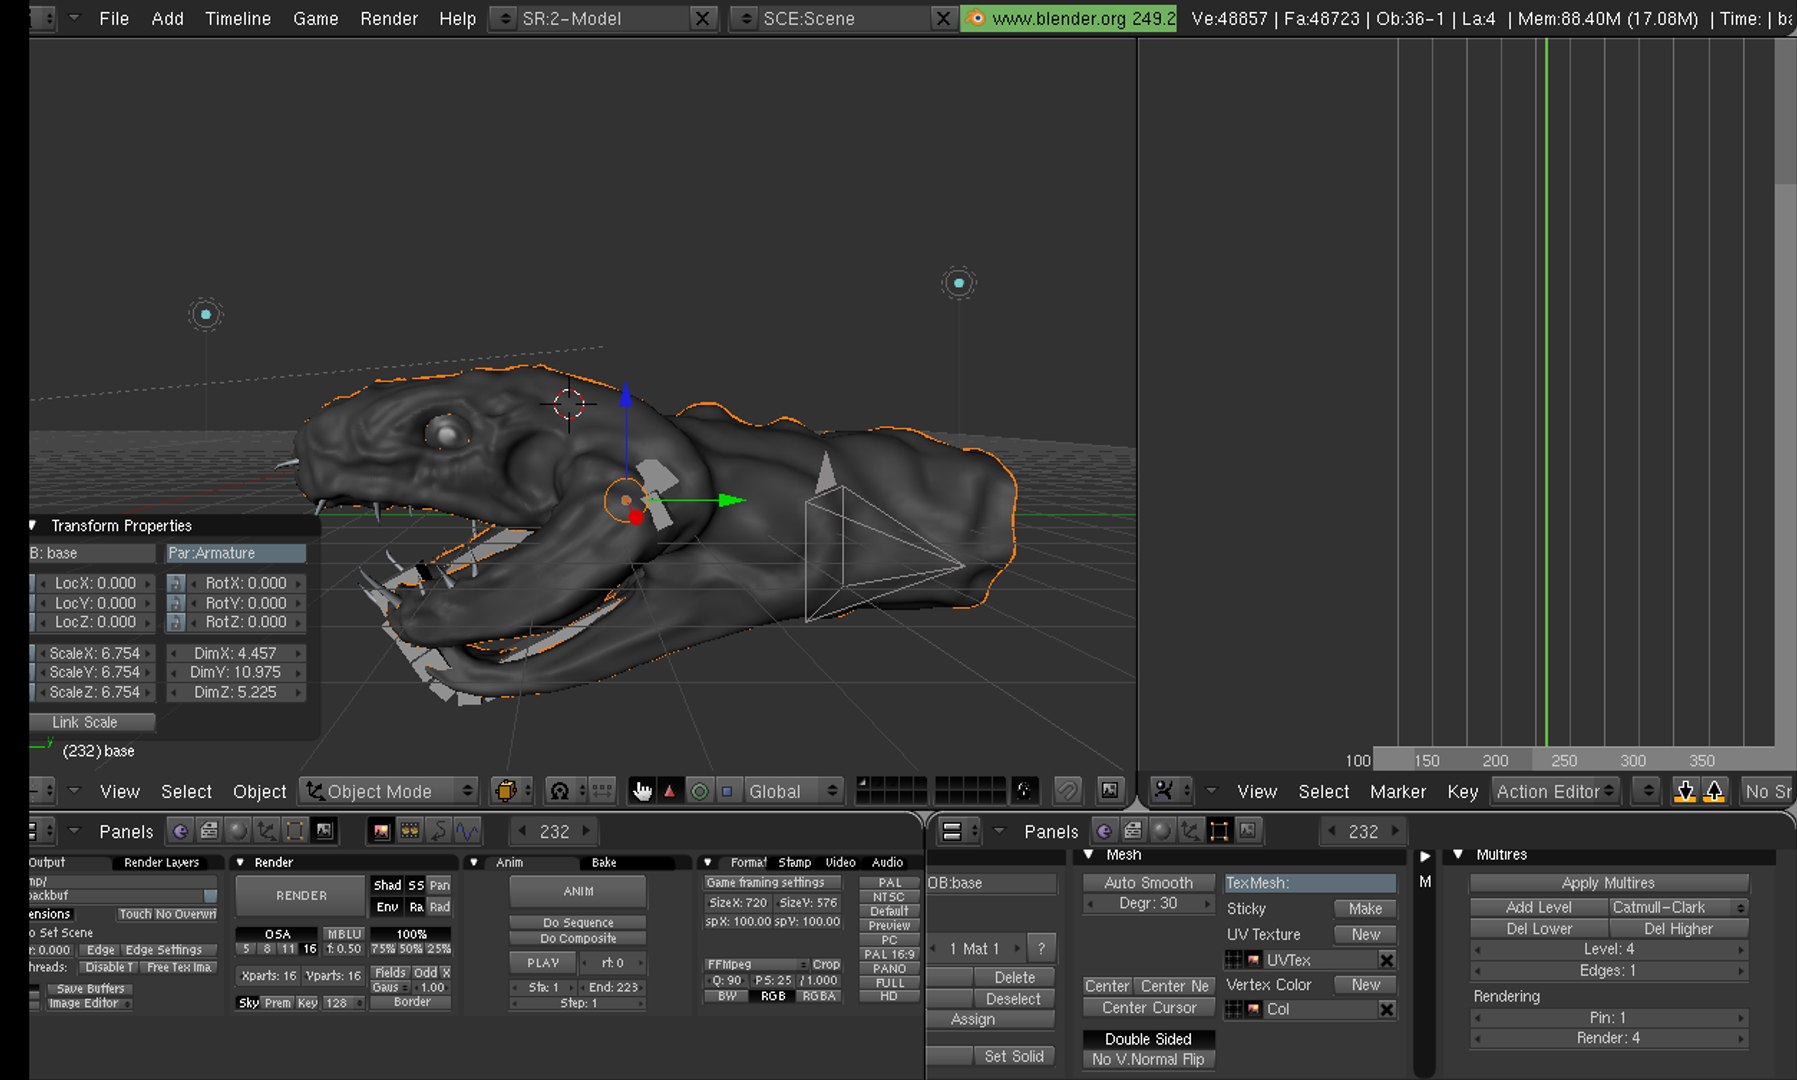Open the 3D viewport draw type selector
Screen dimensions: 1797x1080
coord(511,791)
